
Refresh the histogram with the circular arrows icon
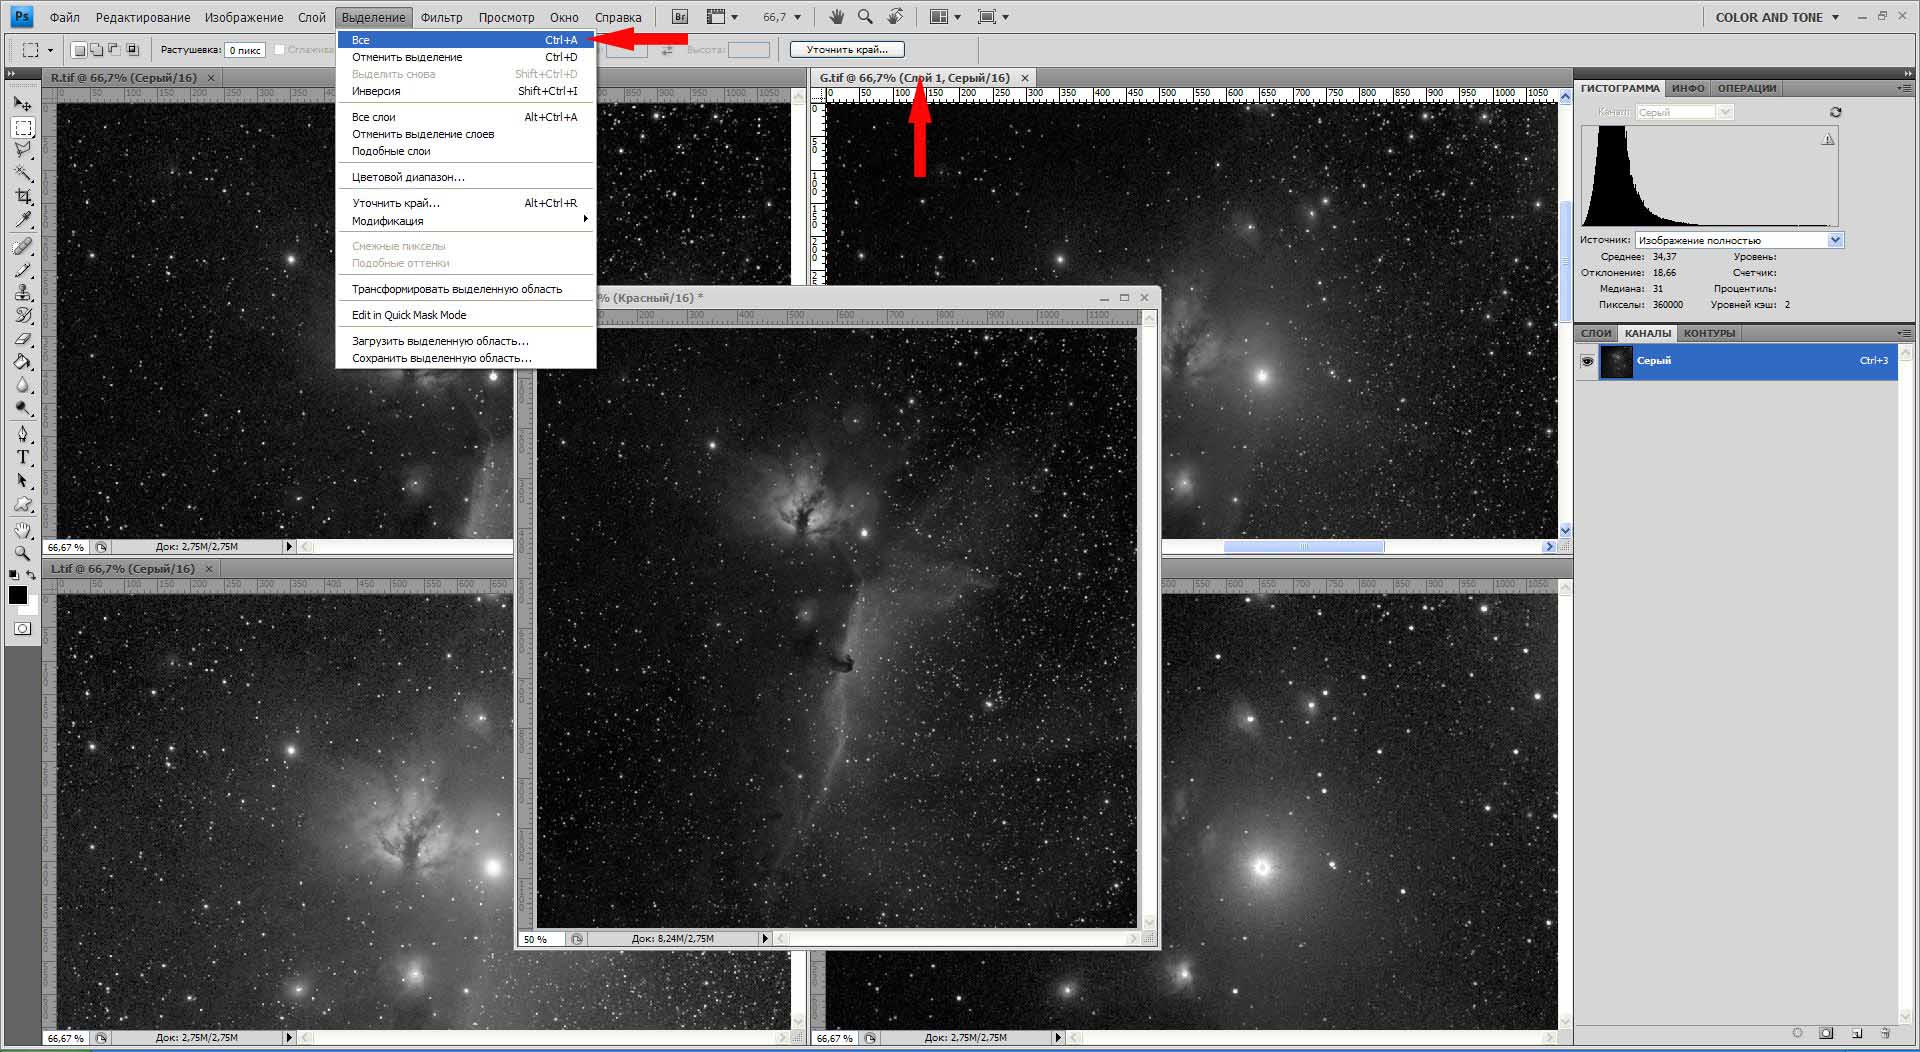click(1835, 112)
